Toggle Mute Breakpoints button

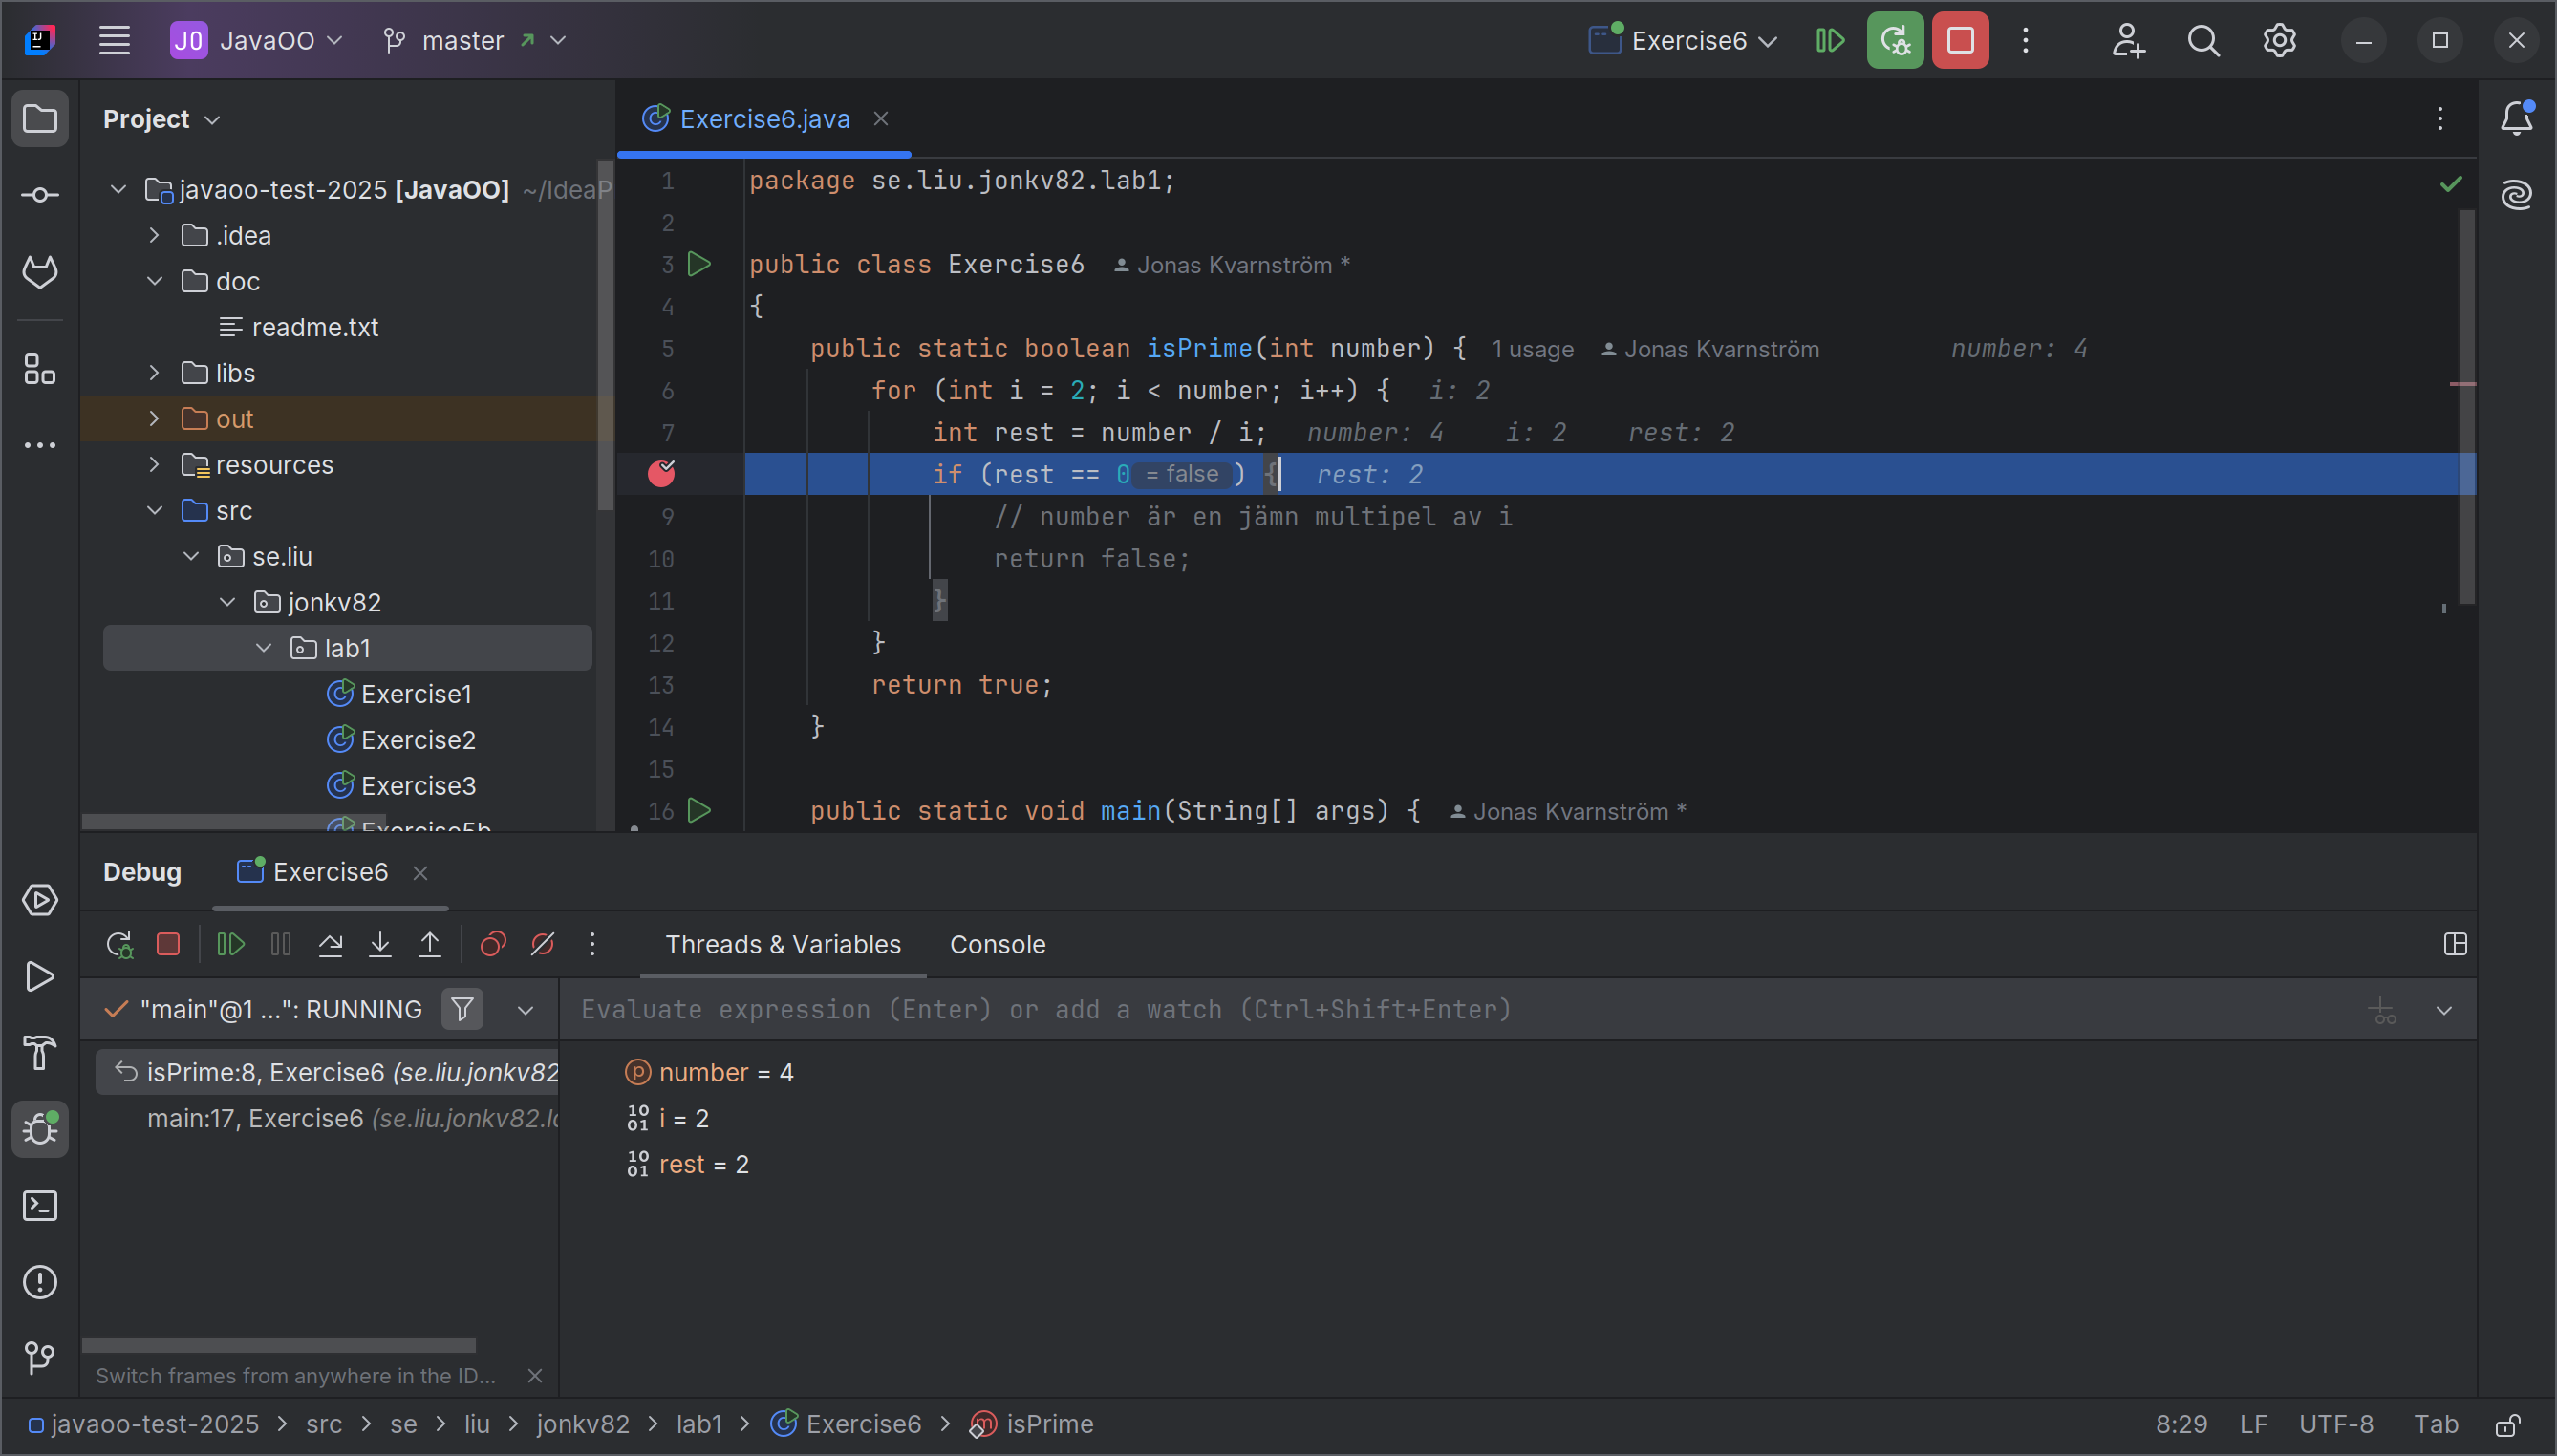(x=543, y=944)
